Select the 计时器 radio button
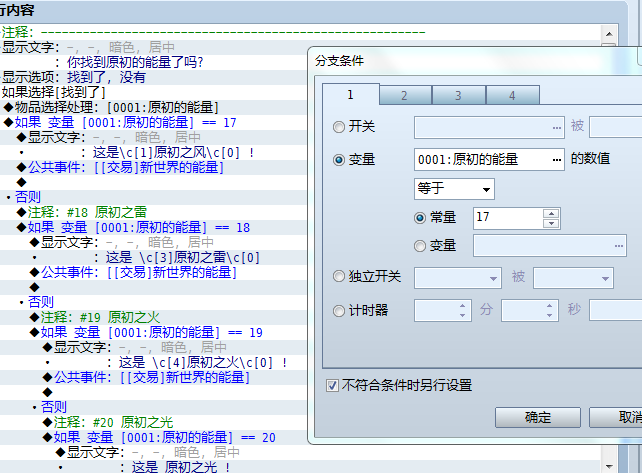The image size is (642, 473). (x=339, y=311)
